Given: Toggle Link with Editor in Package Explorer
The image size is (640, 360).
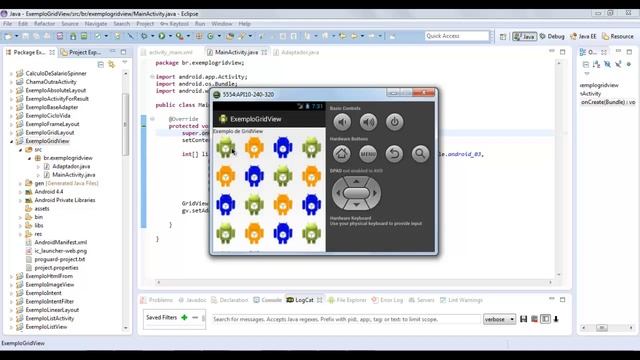Looking at the screenshot, I should [111, 64].
